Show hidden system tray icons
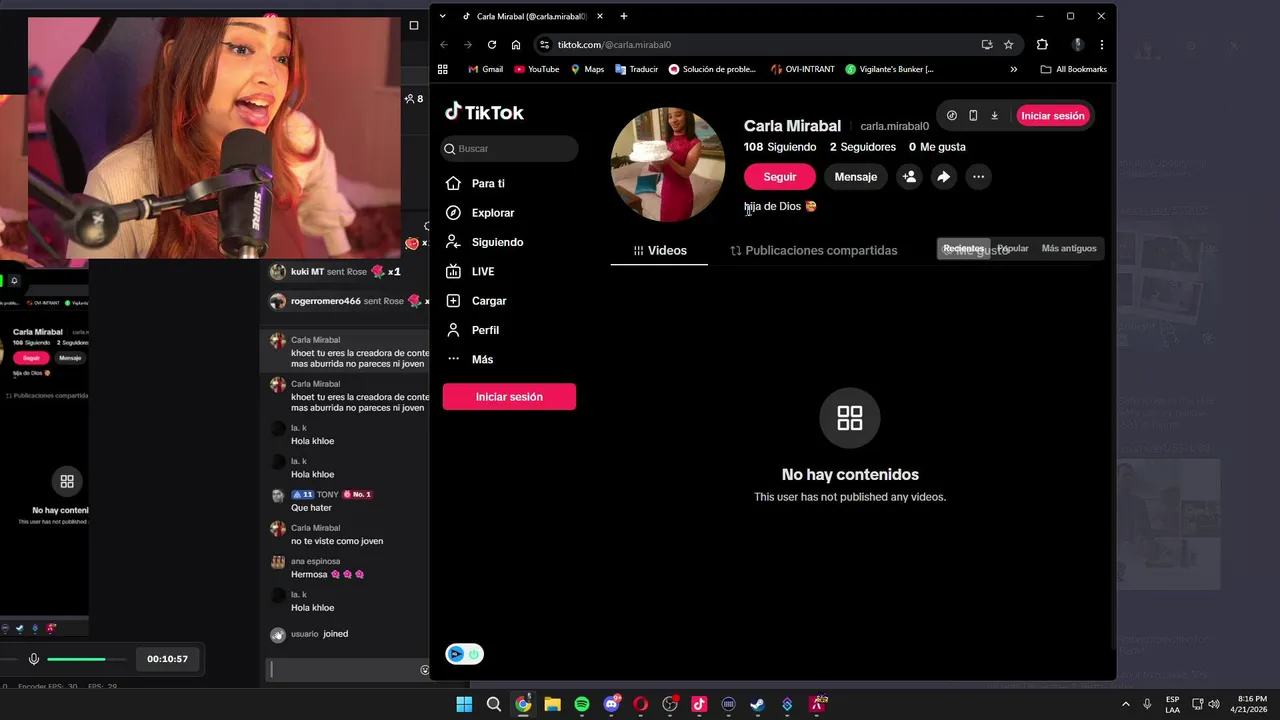The image size is (1280, 720). coord(1125,704)
